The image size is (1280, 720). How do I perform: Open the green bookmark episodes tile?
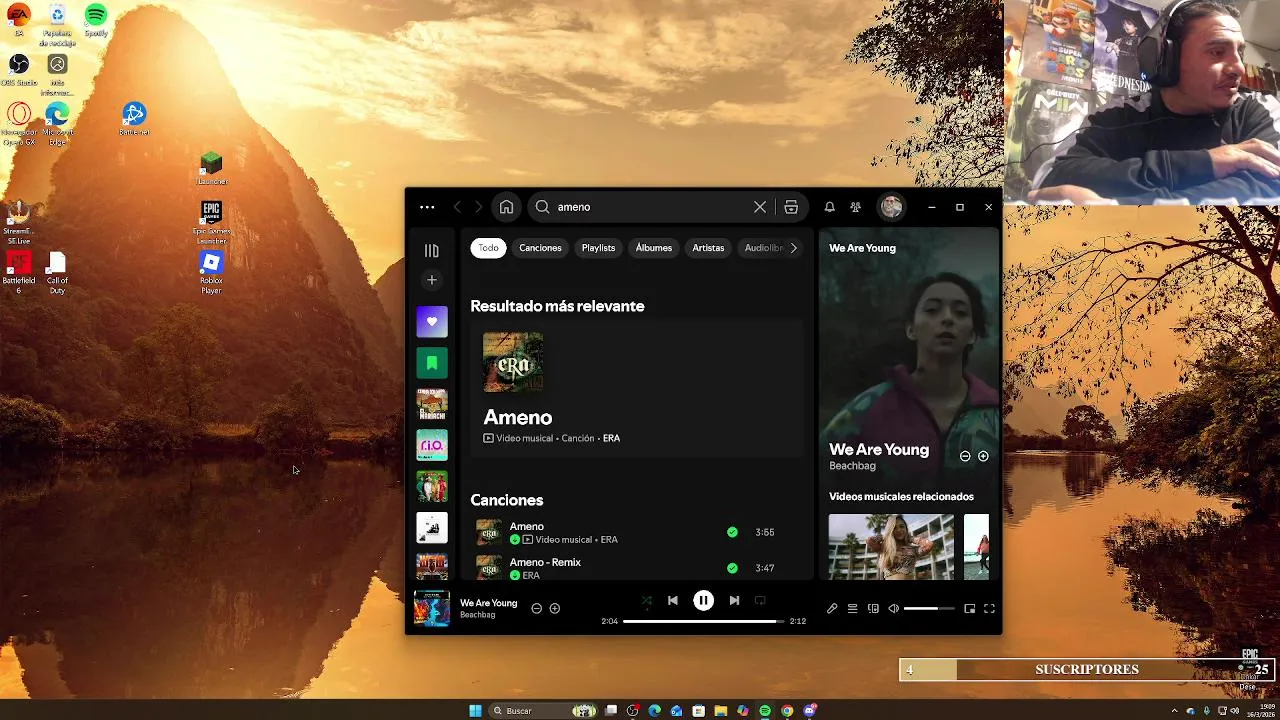[x=432, y=363]
